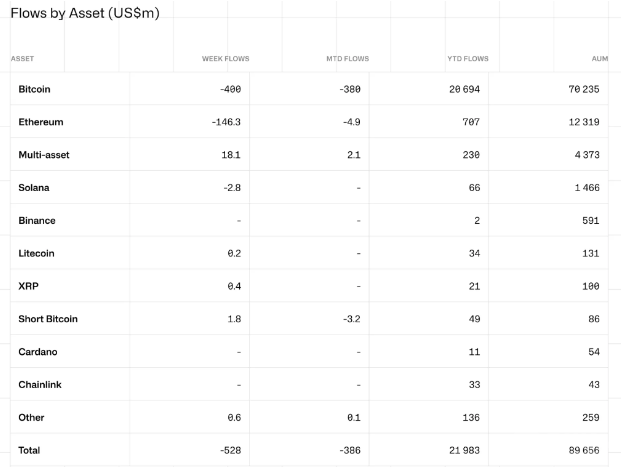Select the Bitcoin row label
Viewport: 621px width, 467px height.
coord(35,89)
